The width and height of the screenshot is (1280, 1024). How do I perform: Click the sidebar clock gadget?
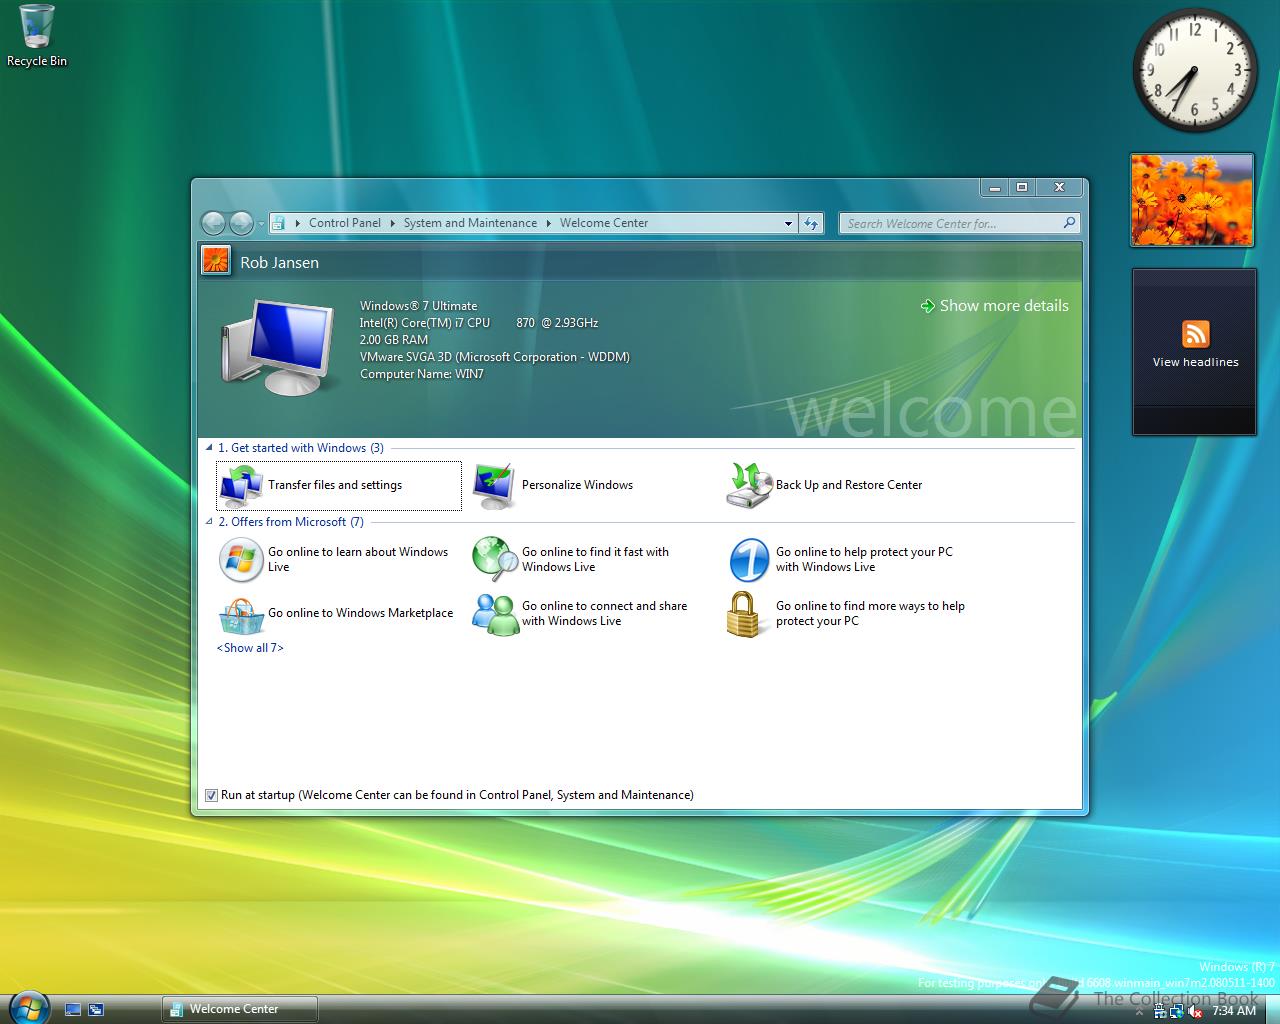click(x=1194, y=70)
